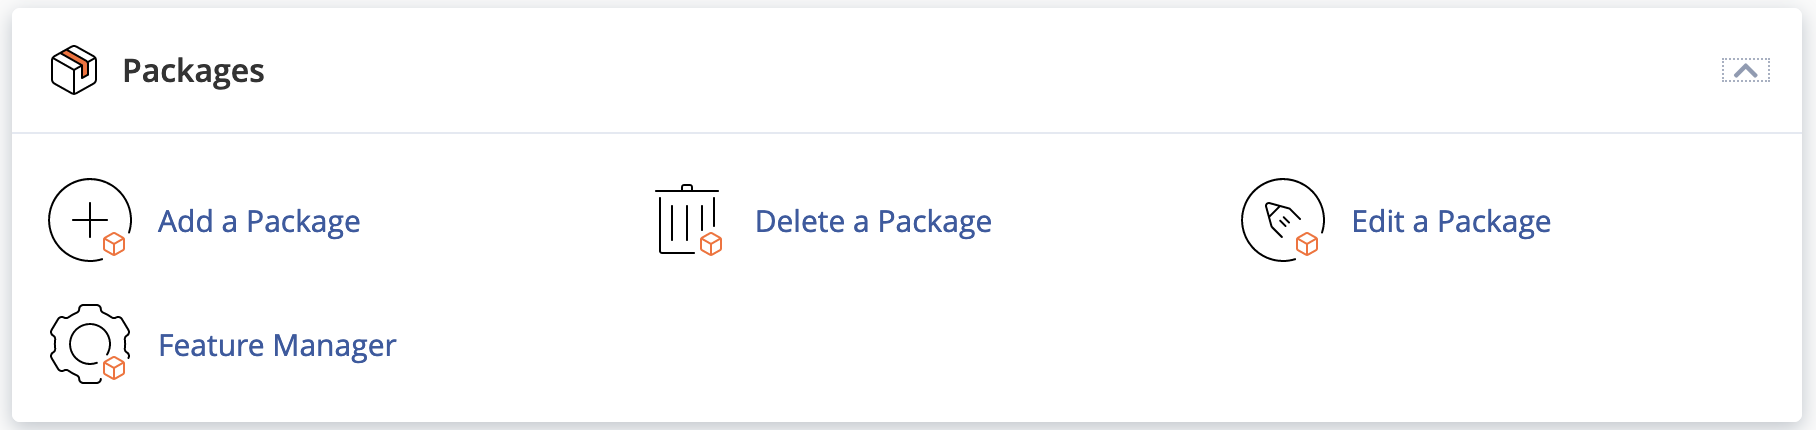1816x430 pixels.
Task: Click the Delete a Package trash can icon
Action: [x=687, y=220]
